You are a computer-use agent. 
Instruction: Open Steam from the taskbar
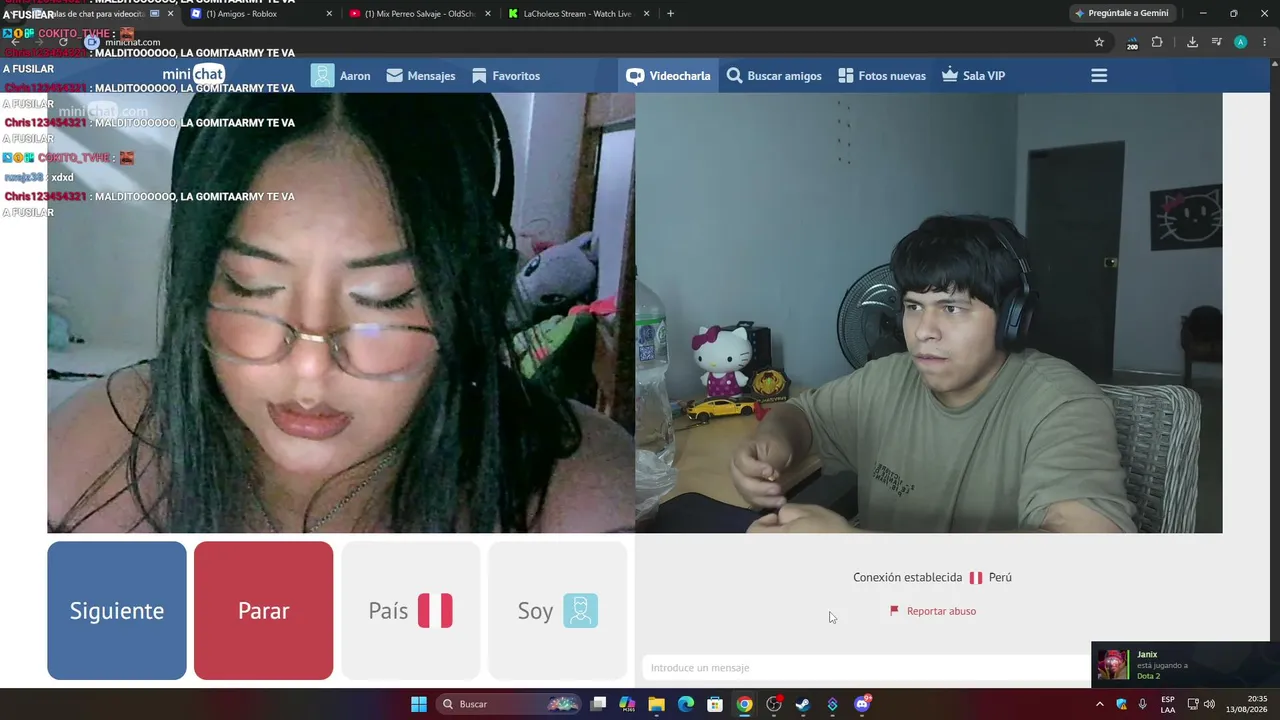pyautogui.click(x=803, y=704)
